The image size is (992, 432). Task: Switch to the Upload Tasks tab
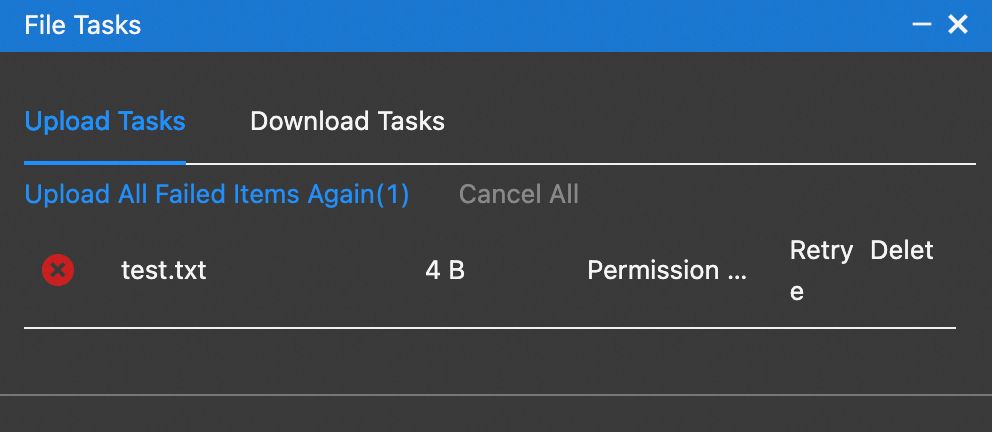[x=105, y=122]
